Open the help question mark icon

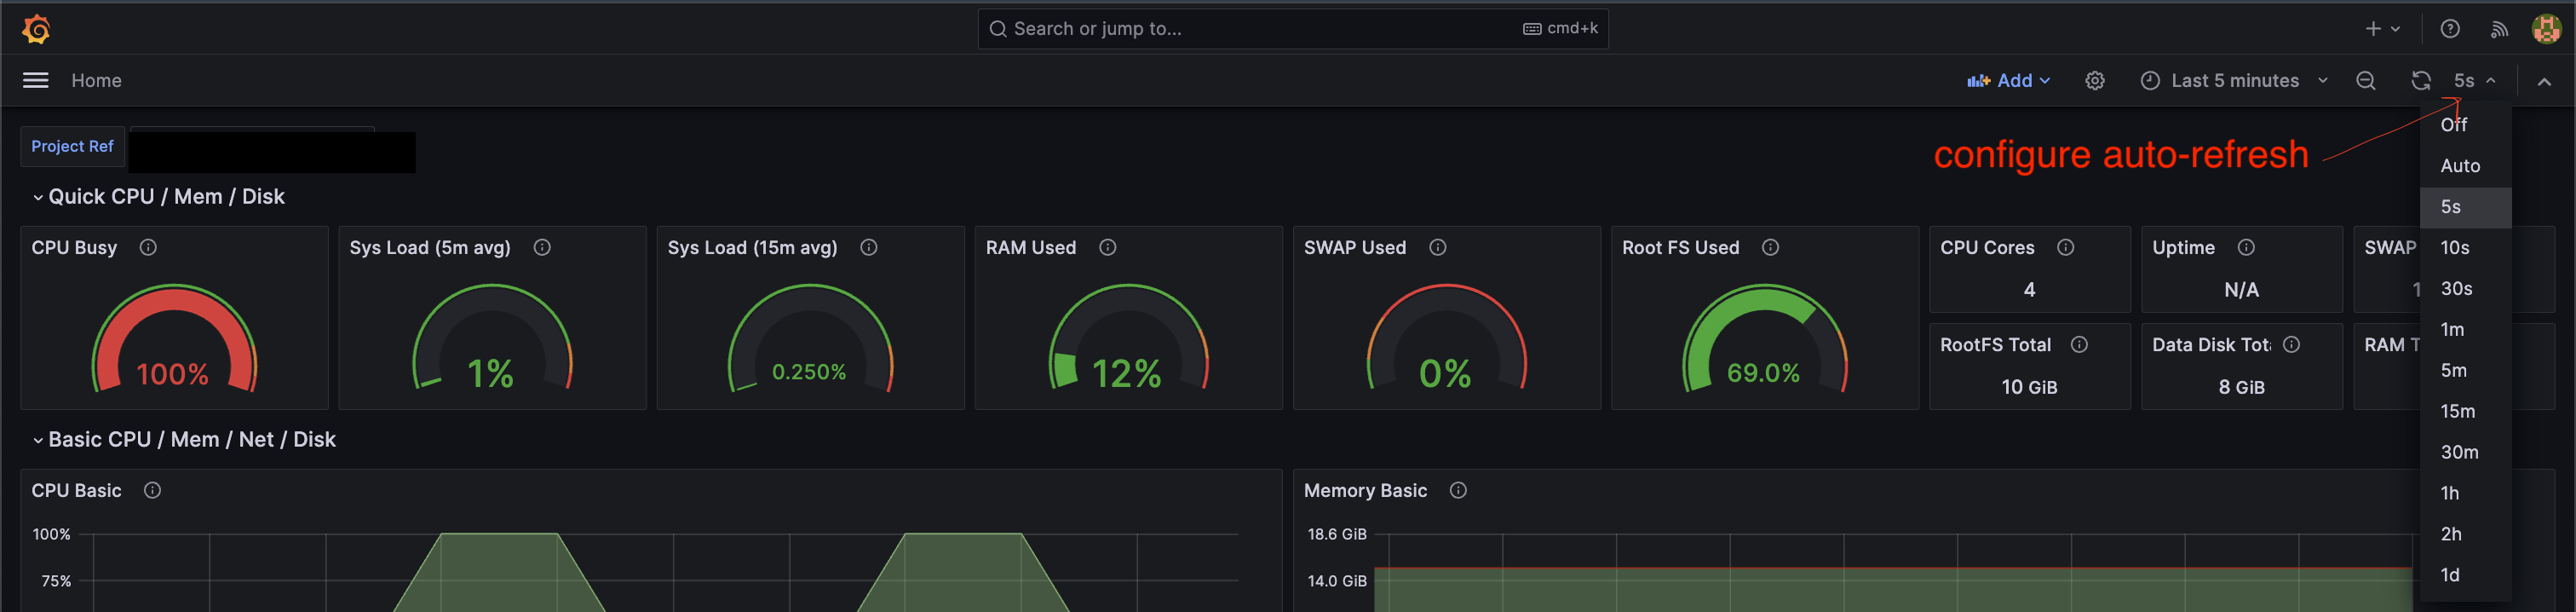pos(2449,29)
